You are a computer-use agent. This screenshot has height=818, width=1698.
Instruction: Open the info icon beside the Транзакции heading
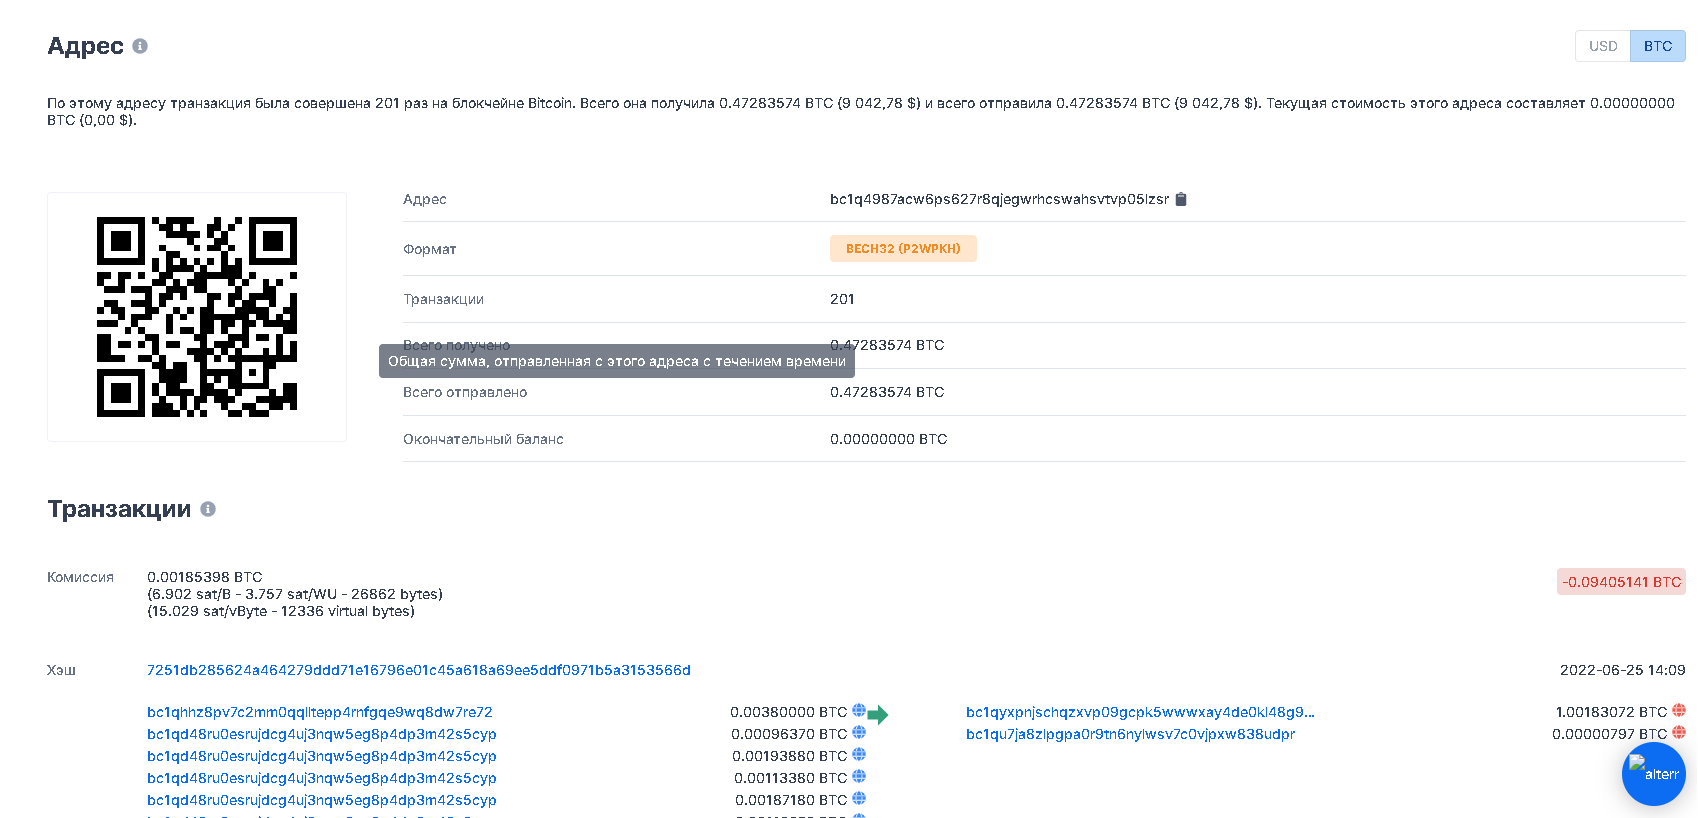click(x=208, y=509)
